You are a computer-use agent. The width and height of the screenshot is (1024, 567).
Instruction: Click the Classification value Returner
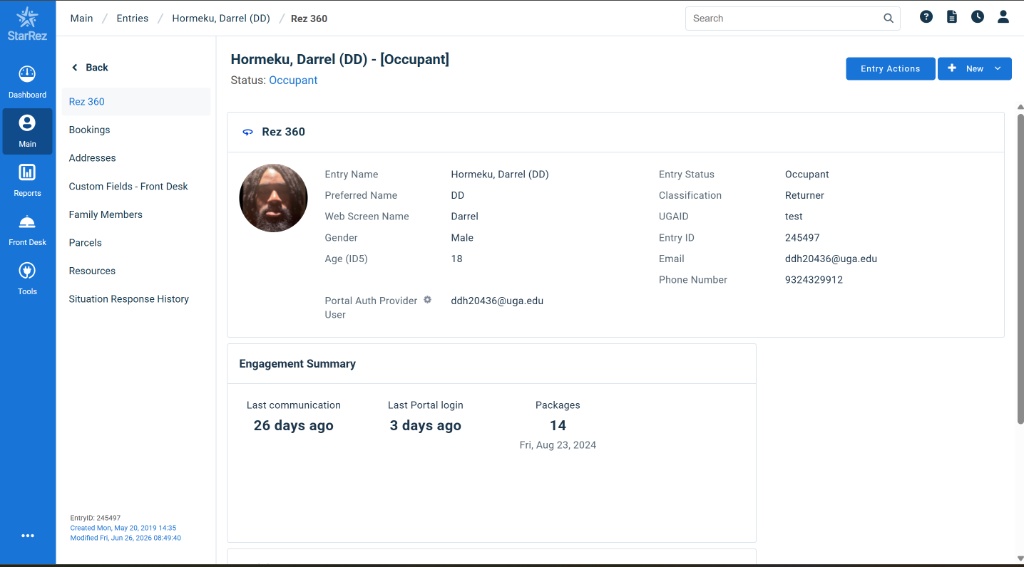tap(805, 195)
